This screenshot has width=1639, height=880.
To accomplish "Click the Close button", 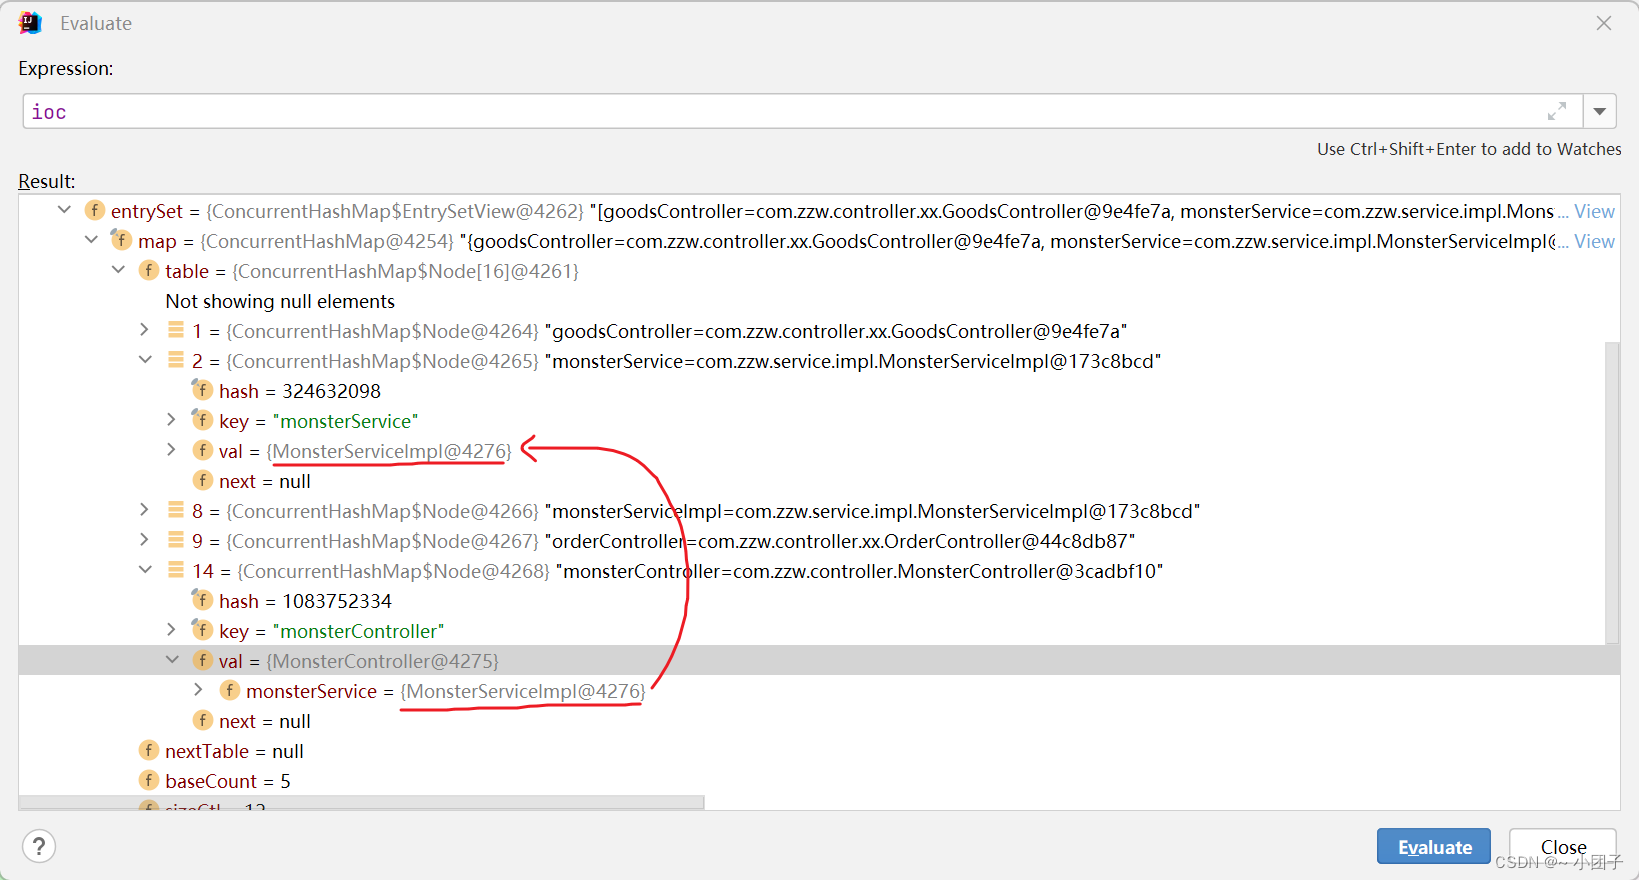I will coord(1563,846).
